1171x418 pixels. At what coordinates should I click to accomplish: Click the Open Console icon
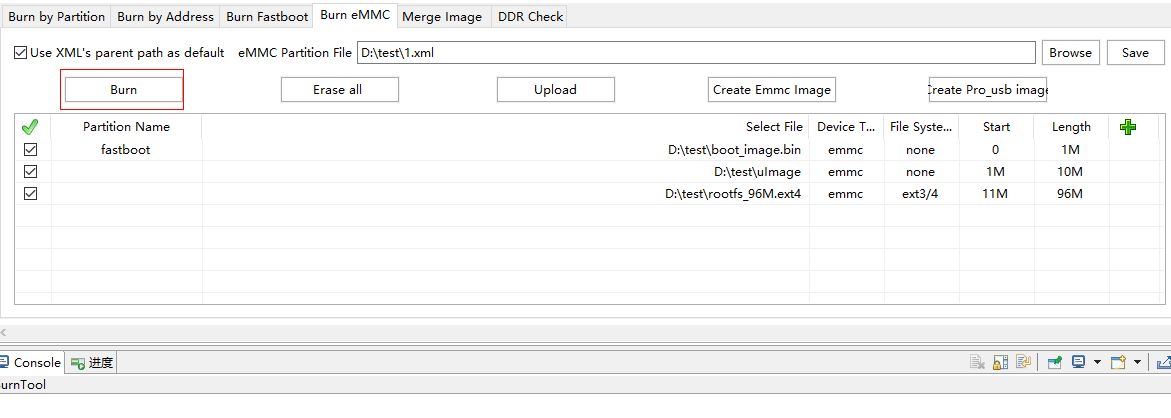coord(1118,363)
